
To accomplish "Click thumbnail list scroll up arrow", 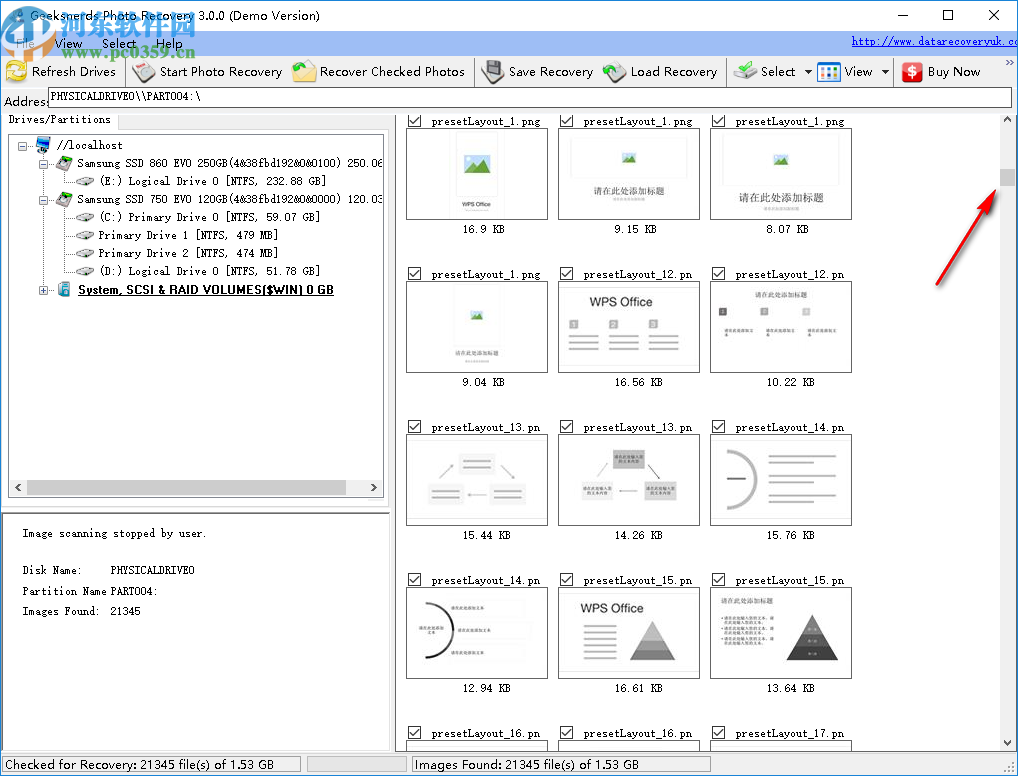I will click(x=1006, y=119).
